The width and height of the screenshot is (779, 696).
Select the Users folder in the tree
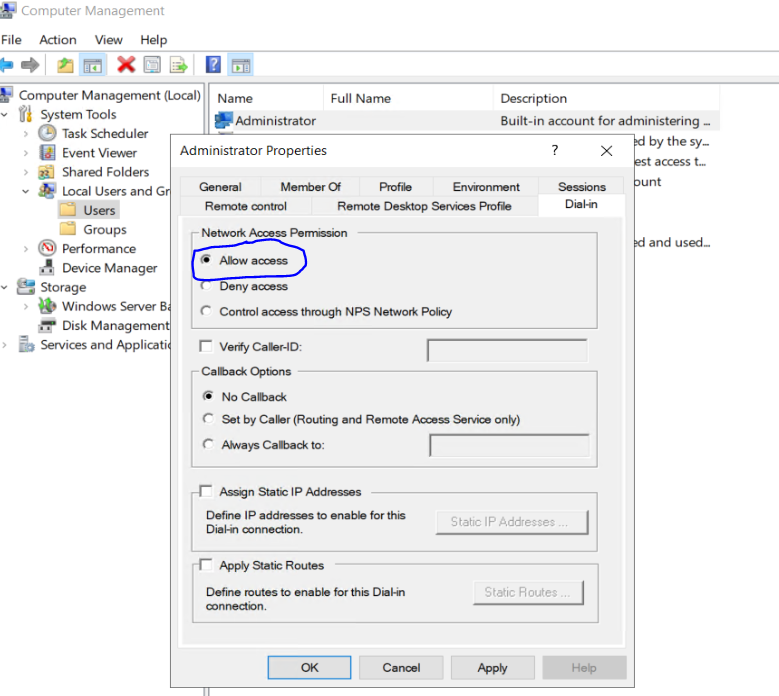[x=89, y=210]
